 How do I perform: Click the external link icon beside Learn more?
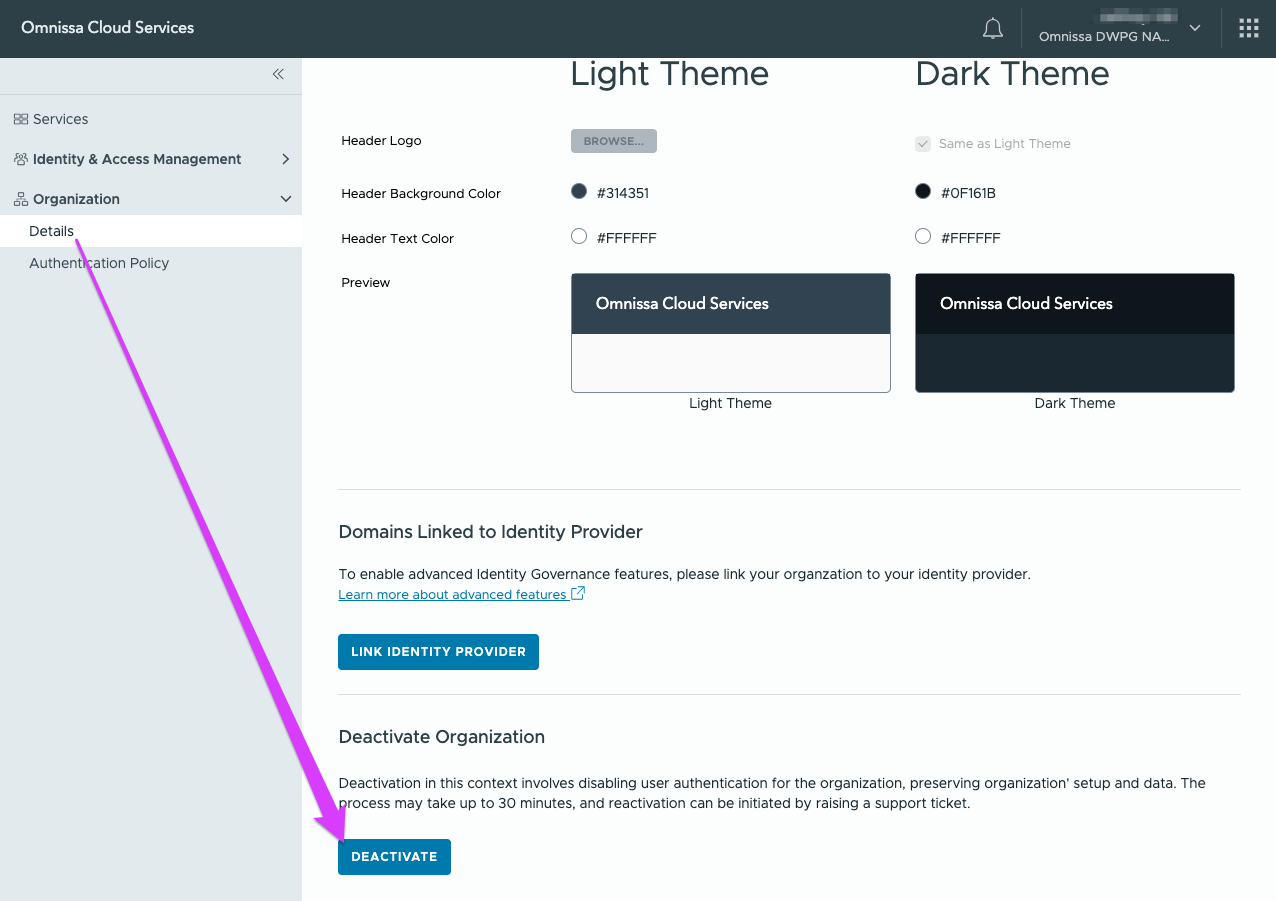coord(577,594)
